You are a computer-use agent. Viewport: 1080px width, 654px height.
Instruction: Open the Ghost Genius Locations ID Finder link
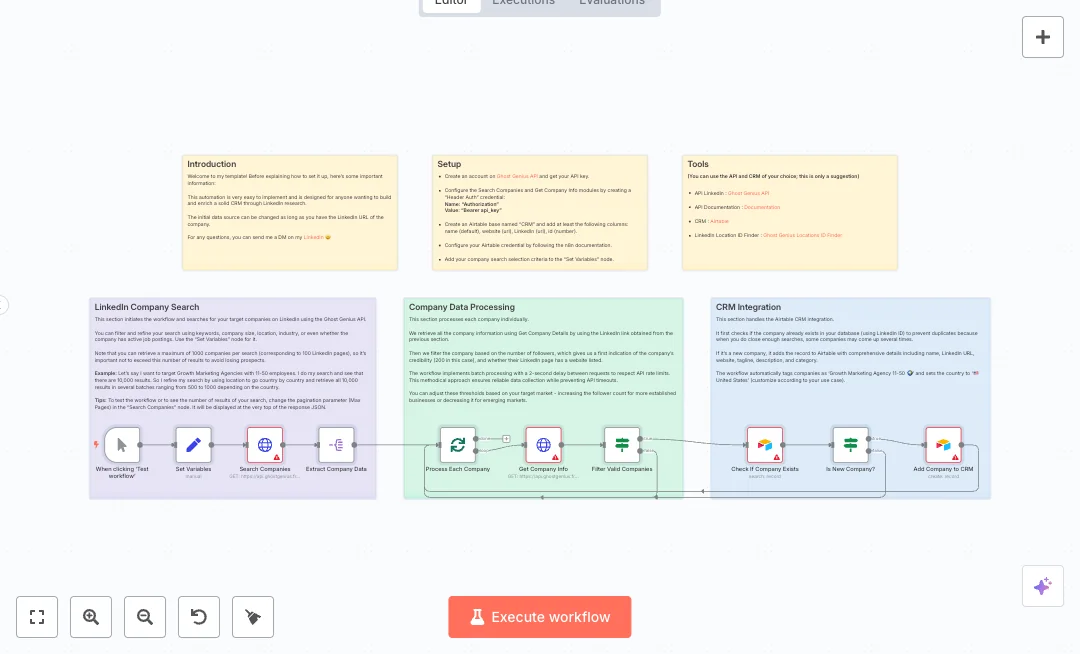click(802, 235)
